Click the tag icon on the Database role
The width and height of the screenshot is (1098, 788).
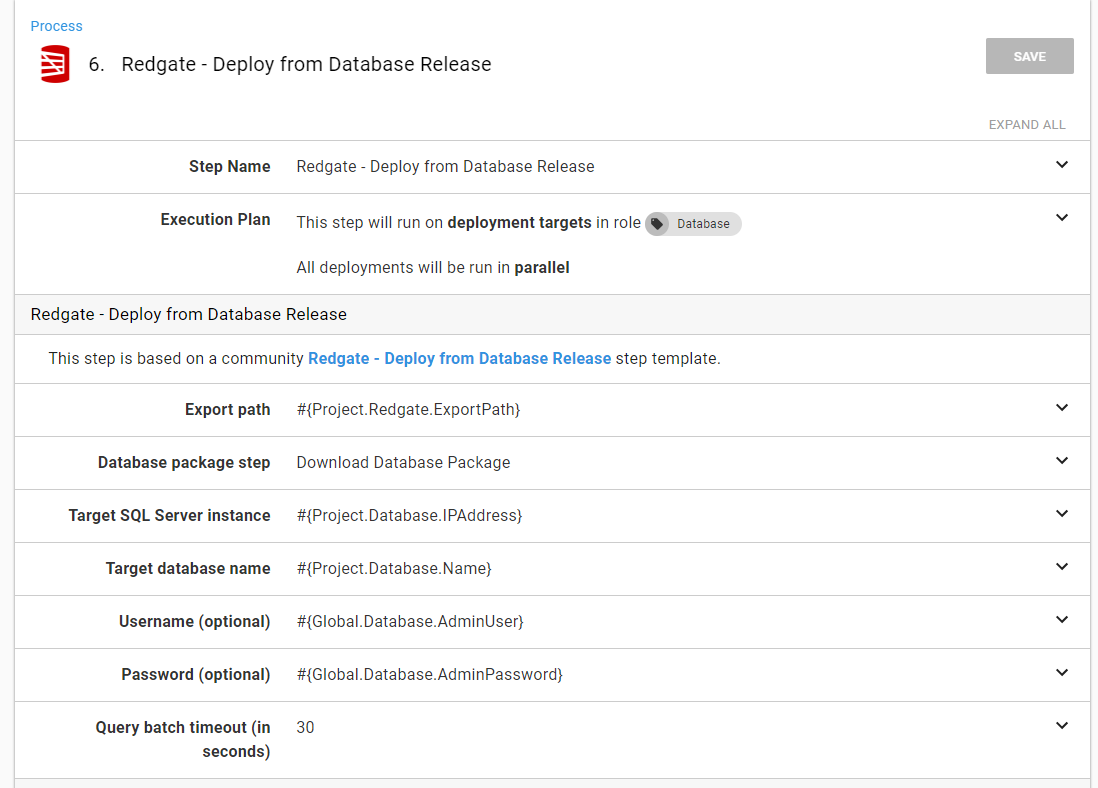(x=657, y=224)
